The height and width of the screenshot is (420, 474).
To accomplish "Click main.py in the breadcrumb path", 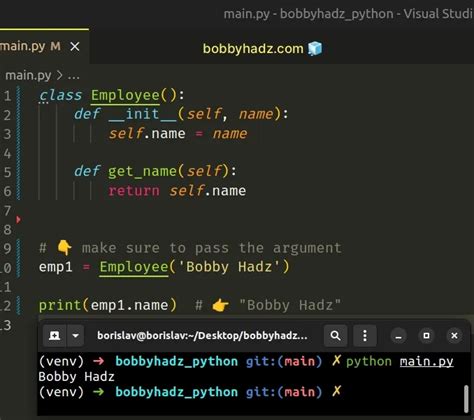I will pos(28,75).
